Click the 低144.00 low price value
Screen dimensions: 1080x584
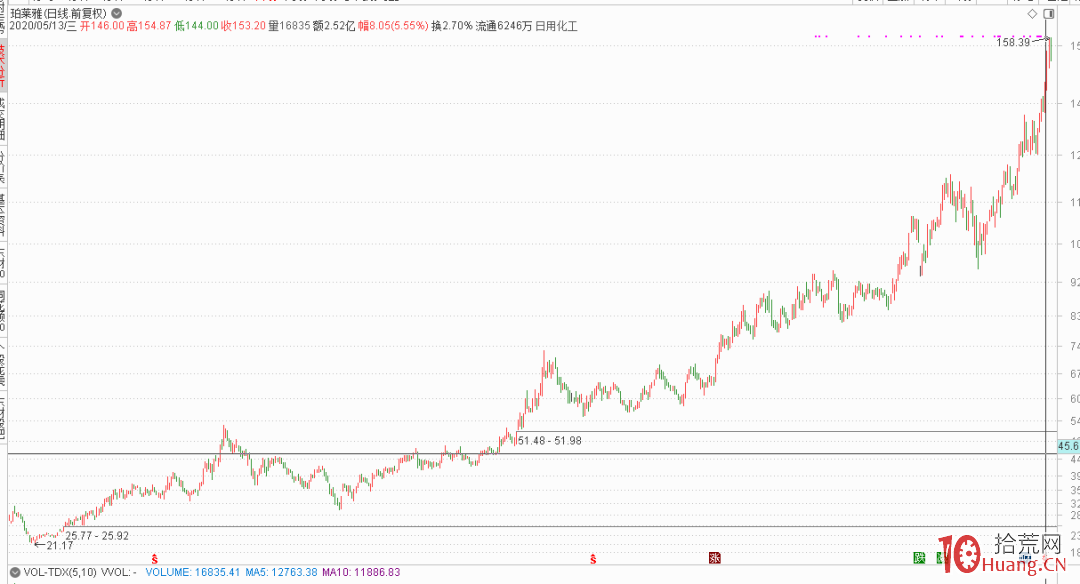click(x=196, y=26)
